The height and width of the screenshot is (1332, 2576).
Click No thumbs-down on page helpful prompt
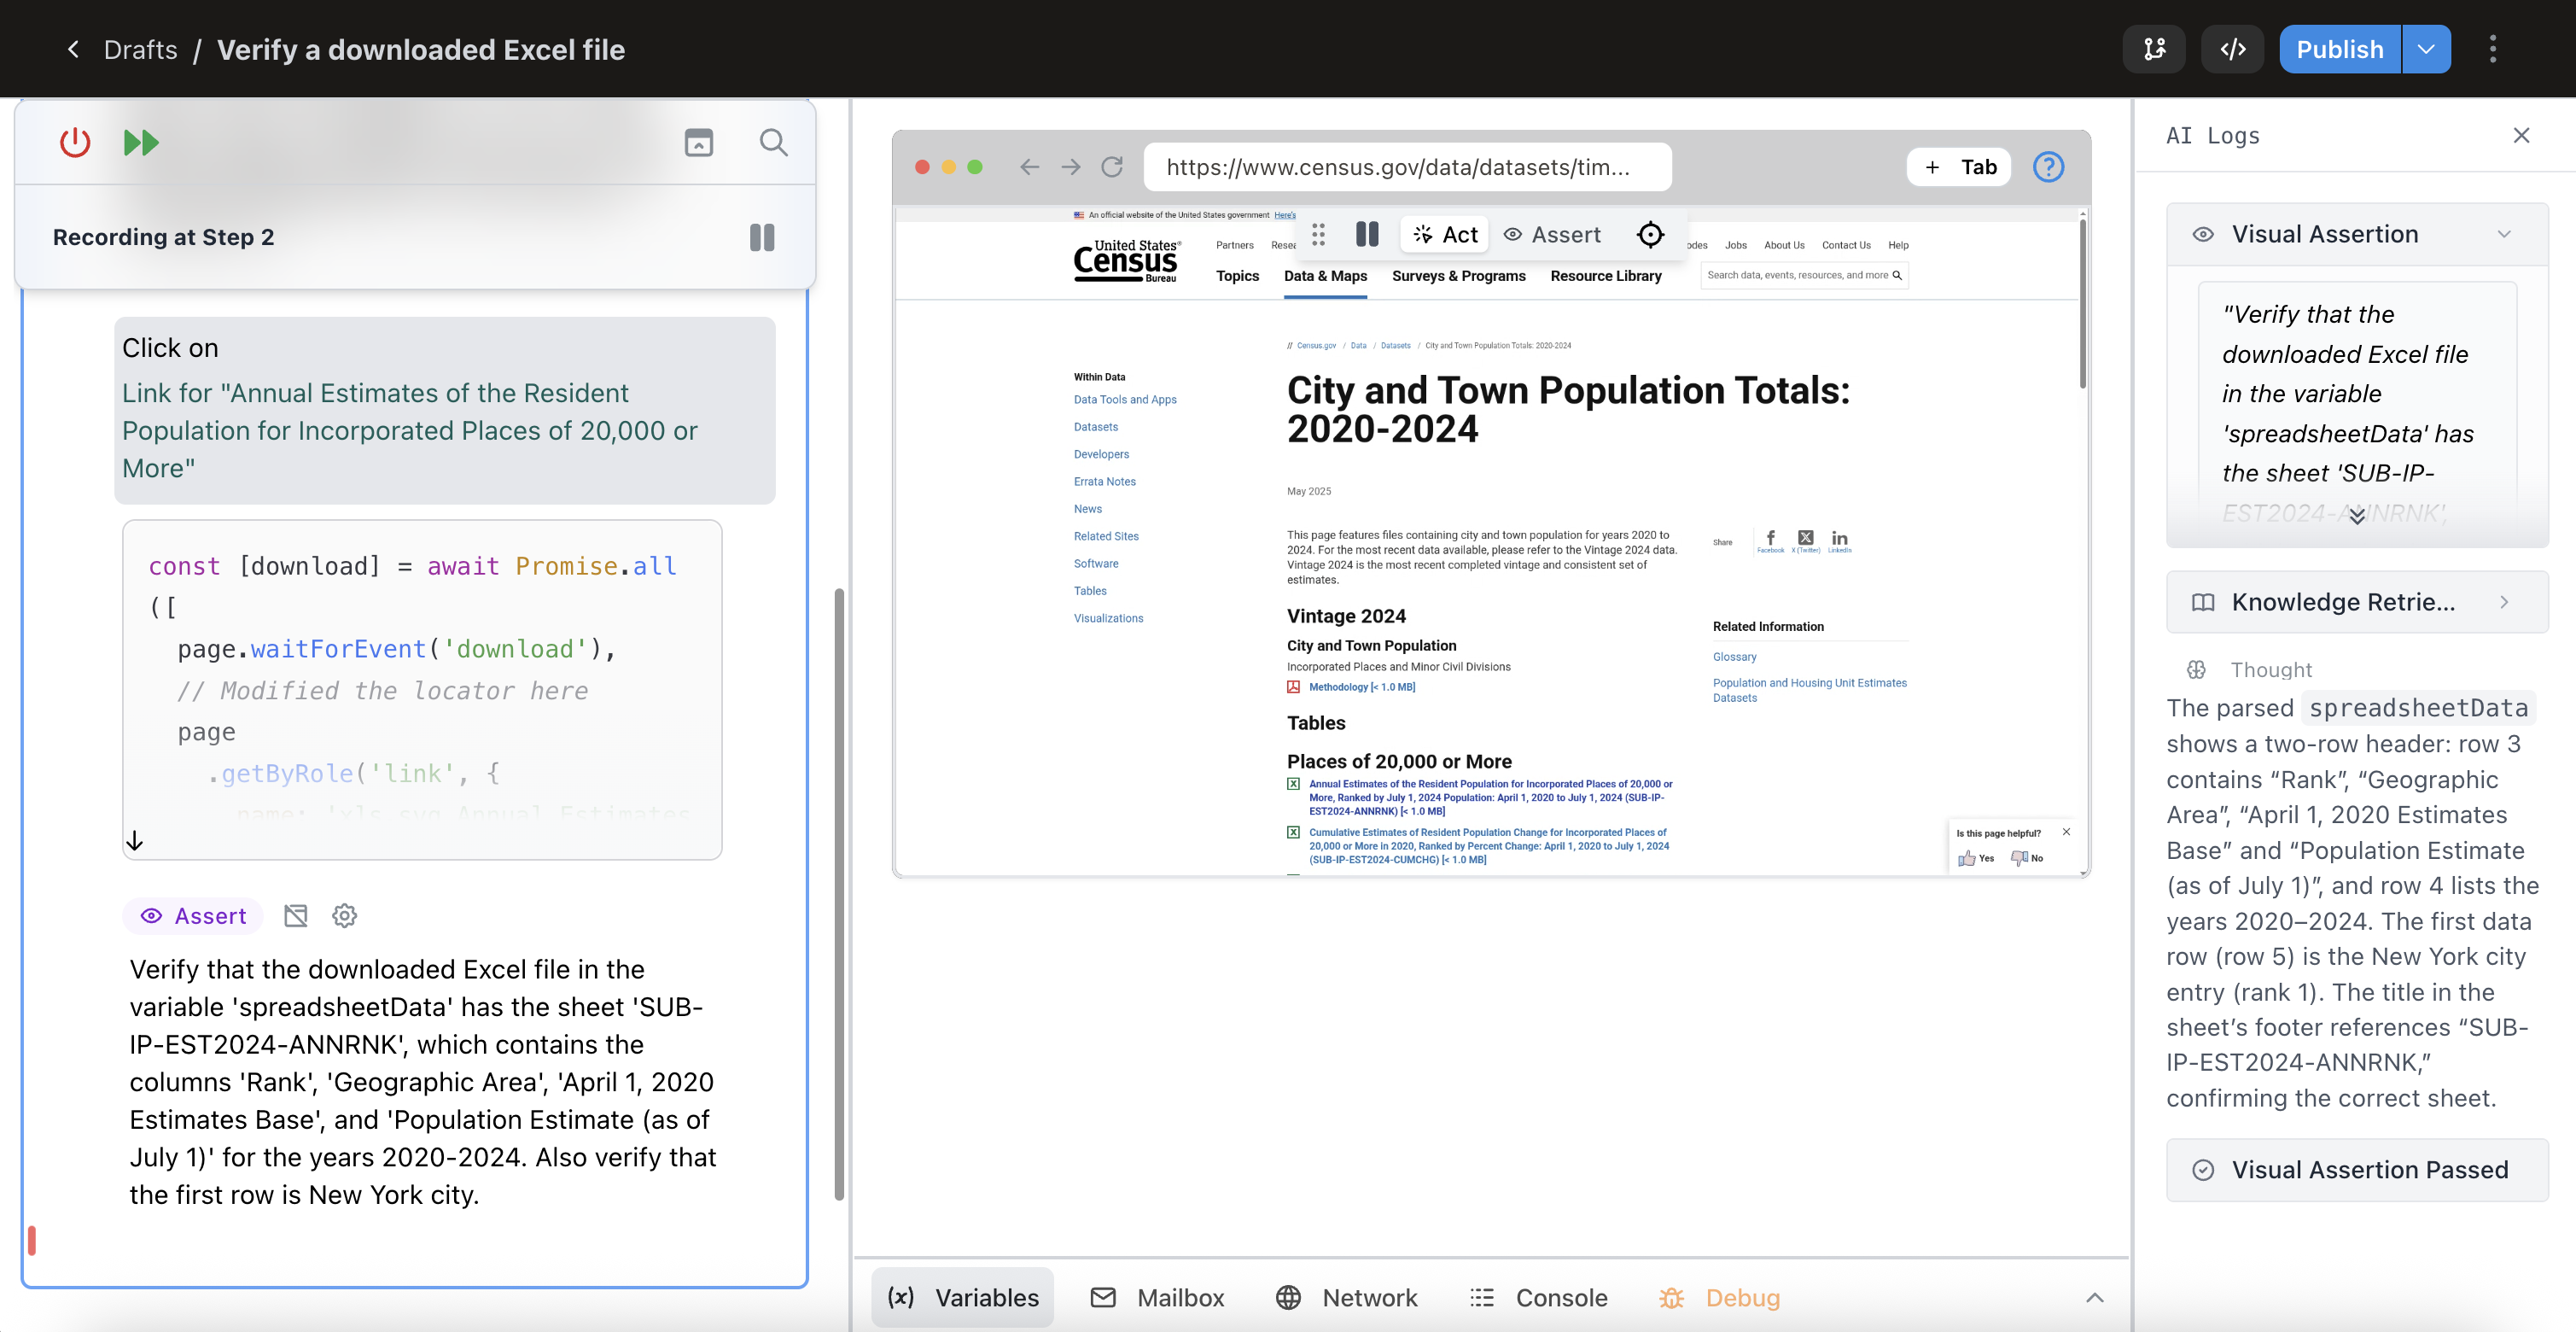coord(2027,858)
